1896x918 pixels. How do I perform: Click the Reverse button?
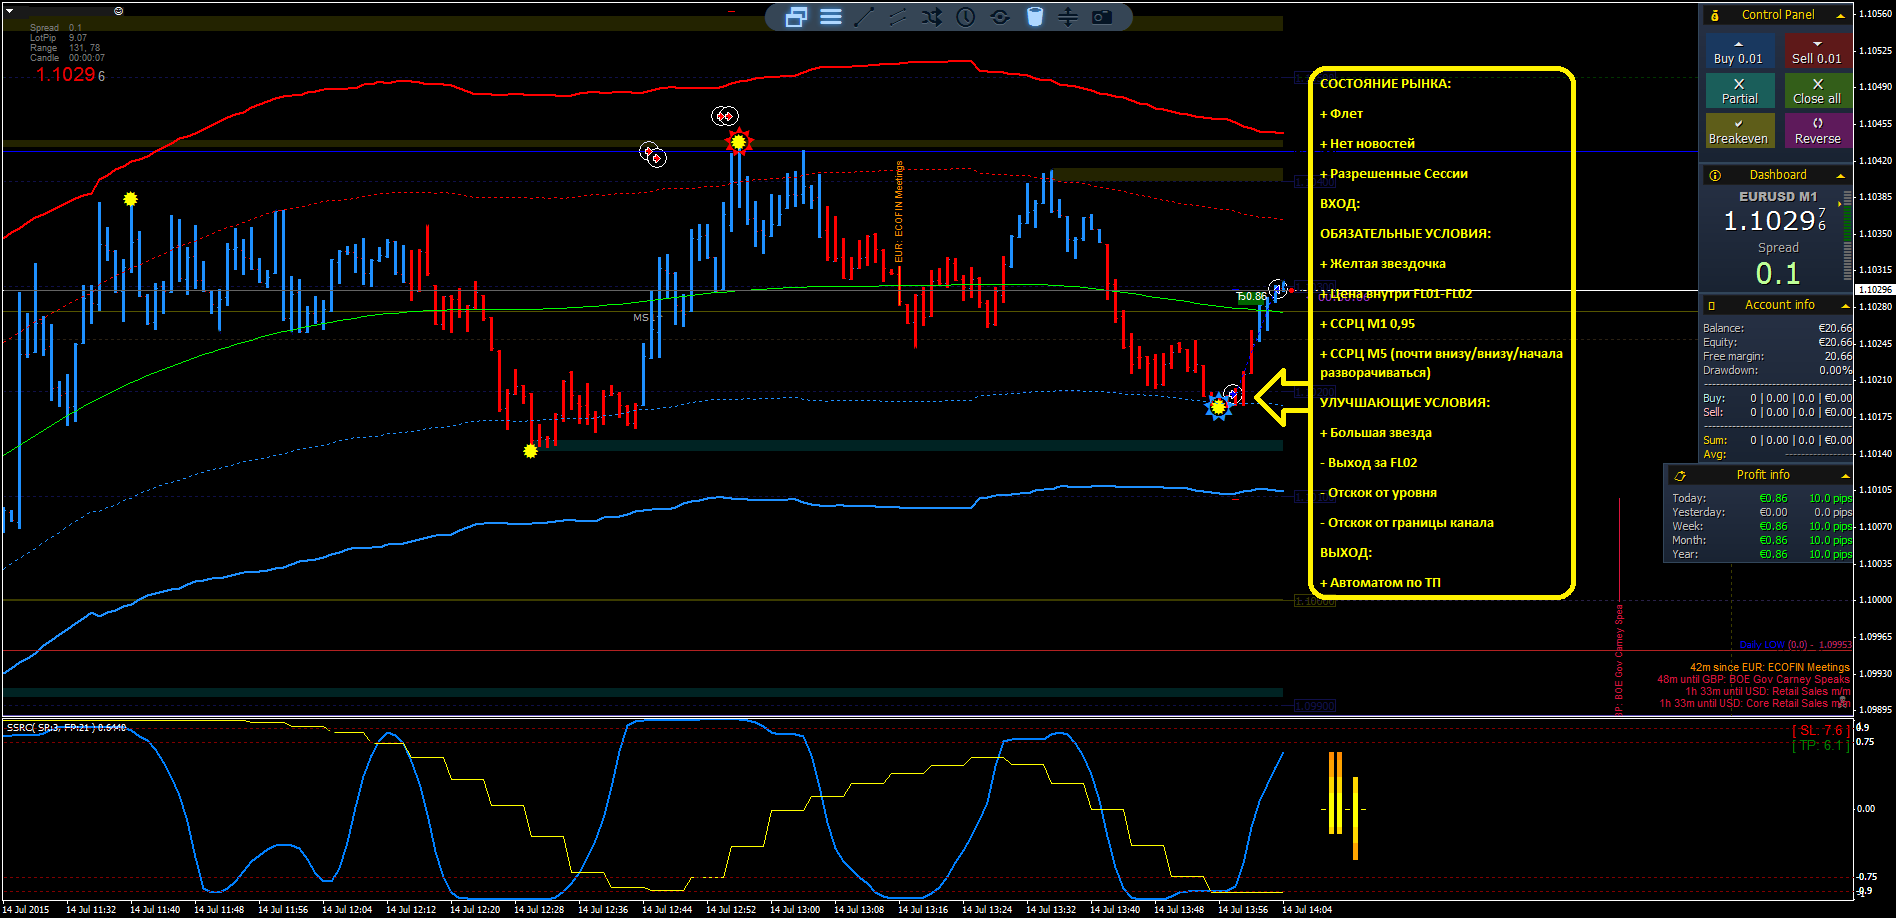1817,131
